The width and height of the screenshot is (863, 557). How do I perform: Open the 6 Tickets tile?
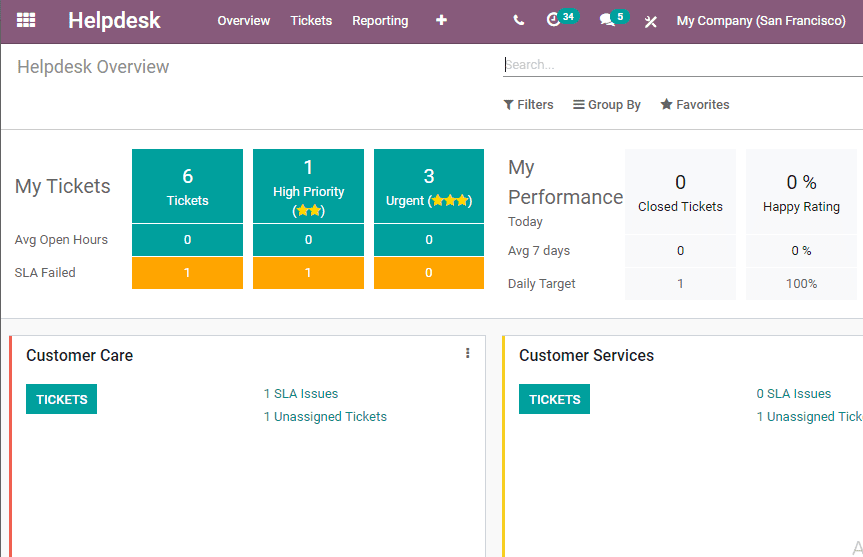187,186
